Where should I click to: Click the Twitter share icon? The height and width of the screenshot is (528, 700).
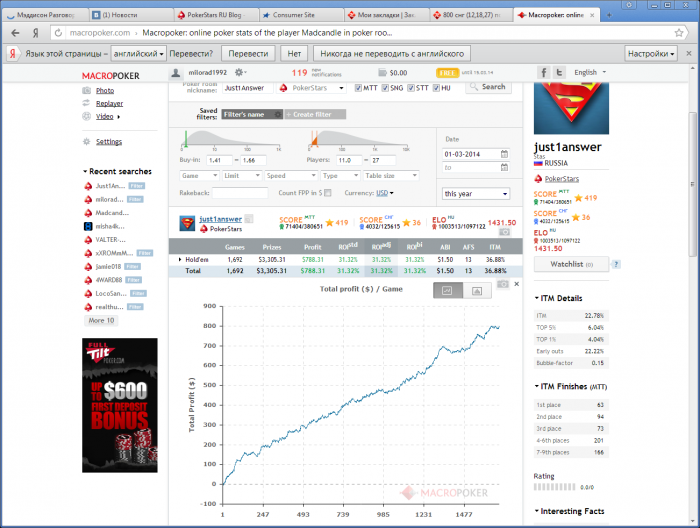click(559, 72)
